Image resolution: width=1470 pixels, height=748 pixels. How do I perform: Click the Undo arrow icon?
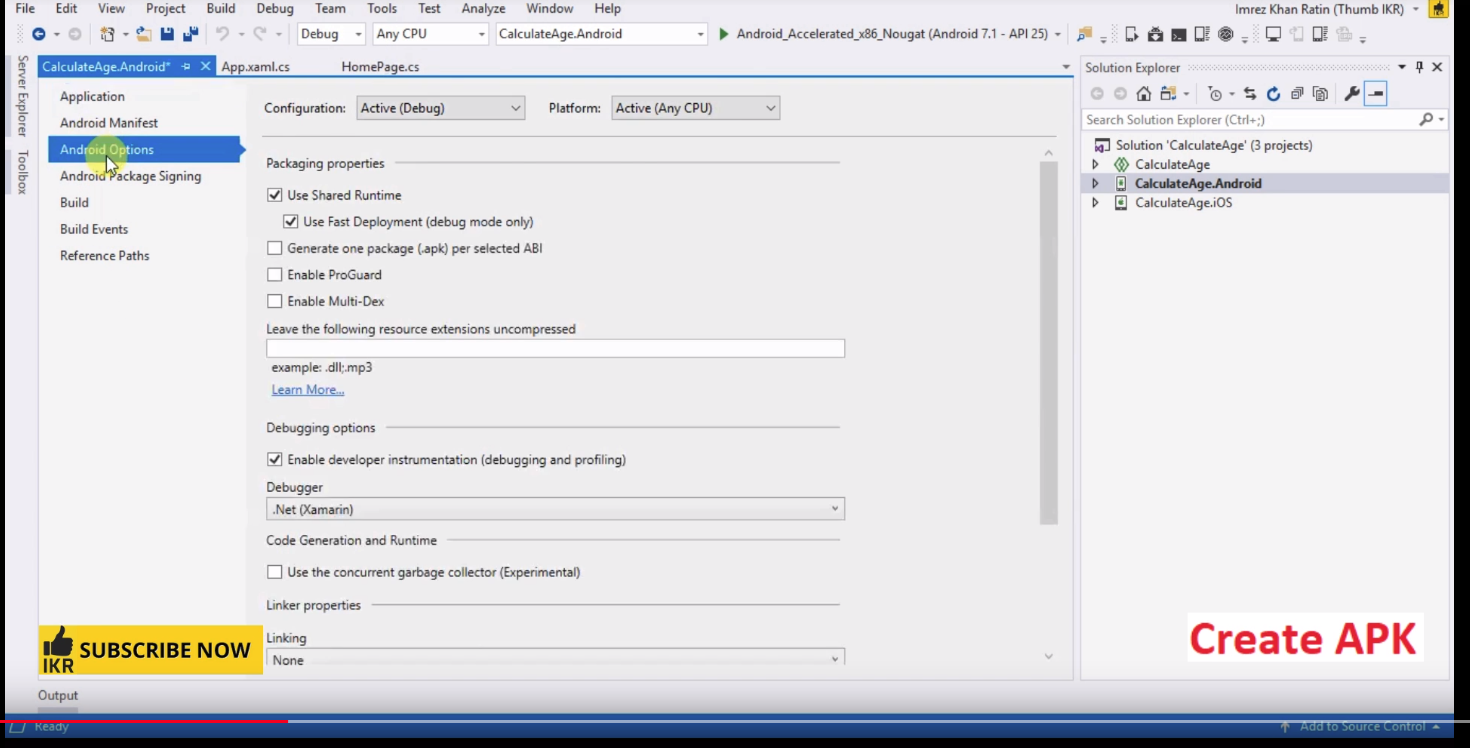[223, 34]
